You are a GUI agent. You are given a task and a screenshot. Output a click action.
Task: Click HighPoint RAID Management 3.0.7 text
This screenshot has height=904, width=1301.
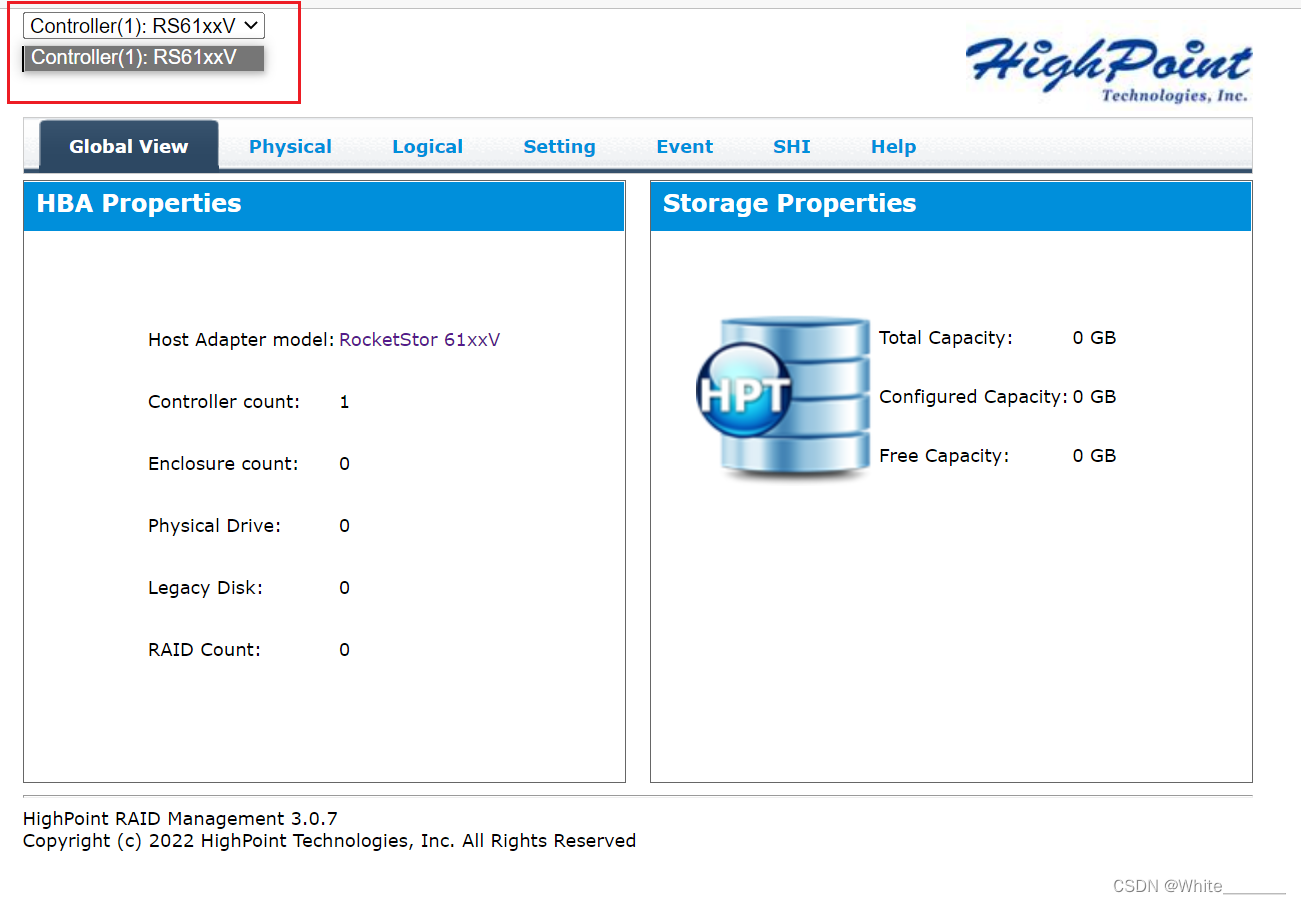180,820
